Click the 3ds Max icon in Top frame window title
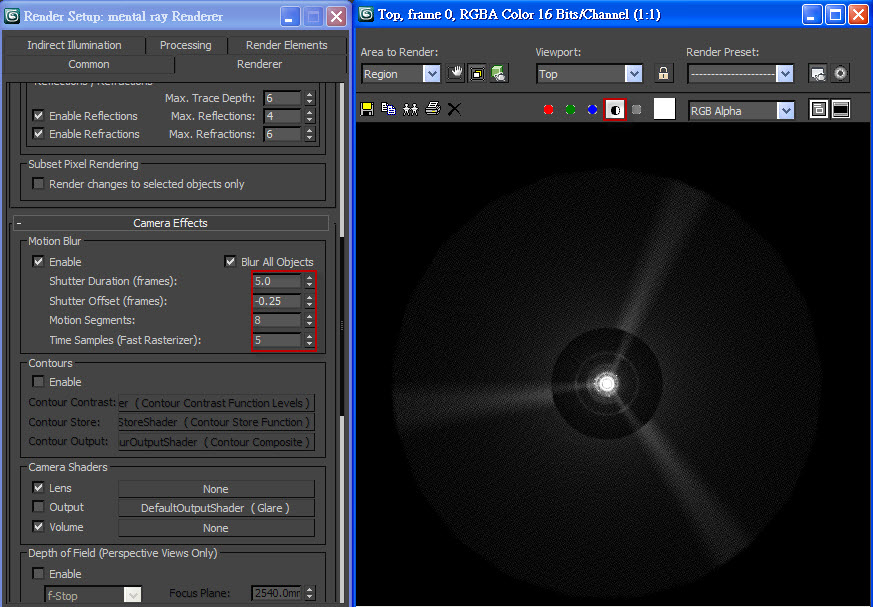Screen dimensions: 873x607 (366, 14)
